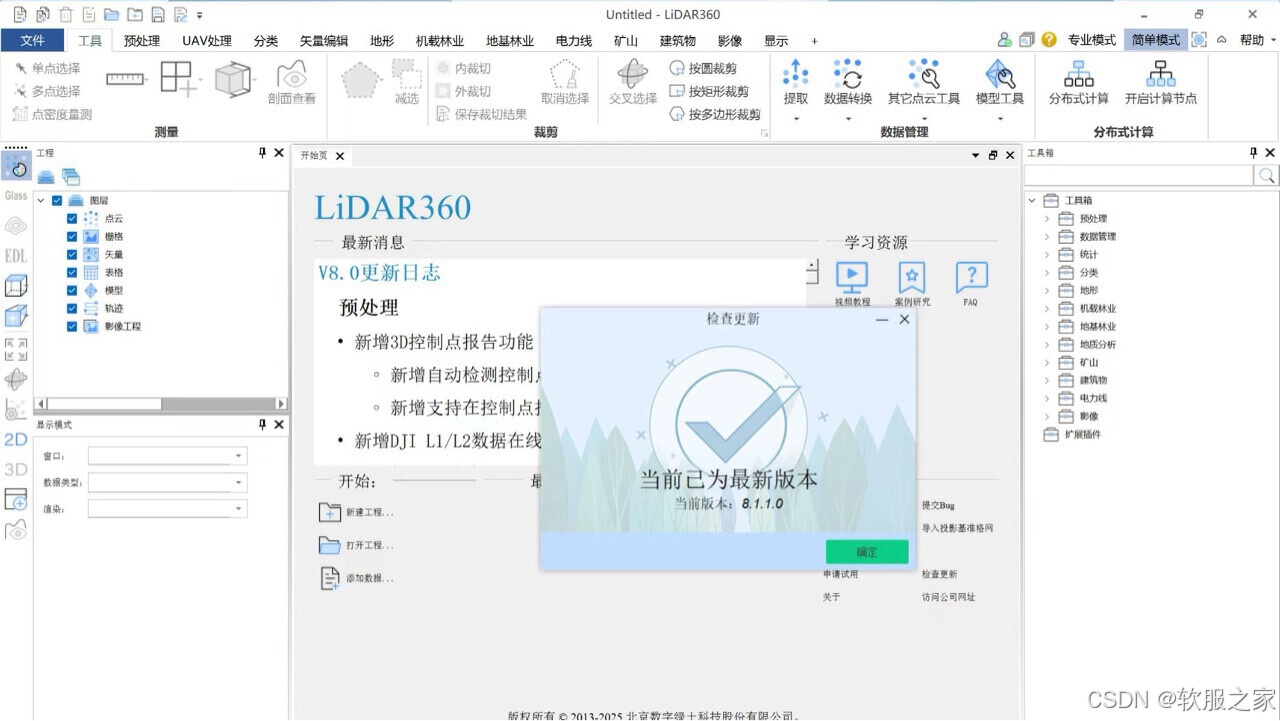Open 数据转换 data conversion tool
1280x721 pixels.
[x=848, y=83]
